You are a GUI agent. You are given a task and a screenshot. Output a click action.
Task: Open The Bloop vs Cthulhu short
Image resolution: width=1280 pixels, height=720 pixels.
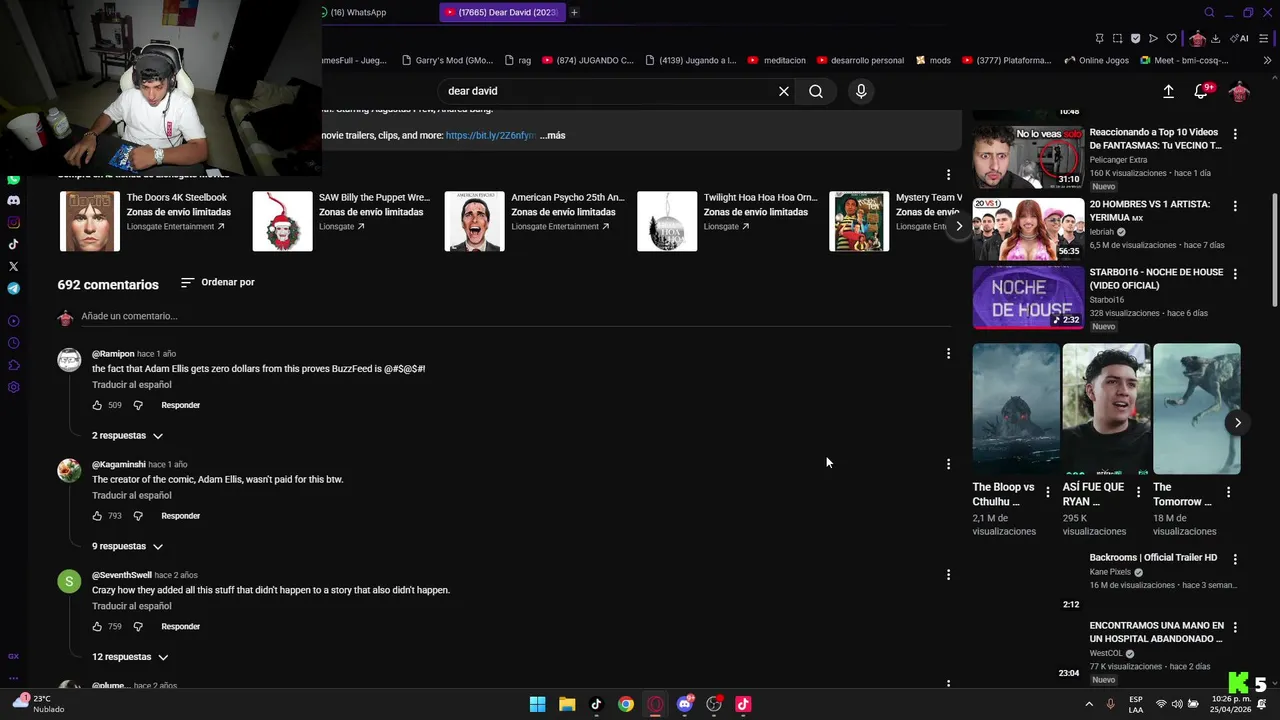1016,409
